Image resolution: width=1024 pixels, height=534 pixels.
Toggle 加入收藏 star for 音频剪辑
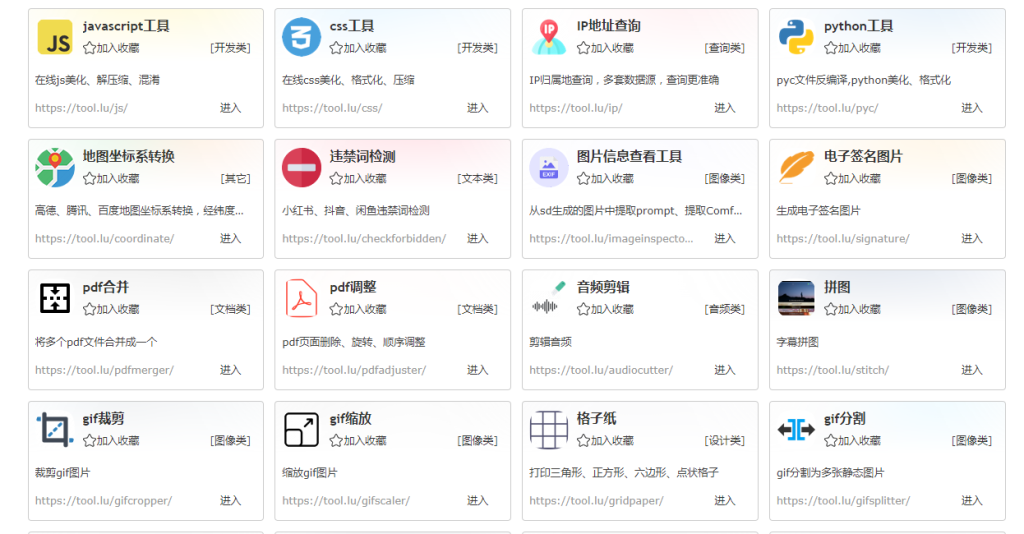click(x=584, y=309)
